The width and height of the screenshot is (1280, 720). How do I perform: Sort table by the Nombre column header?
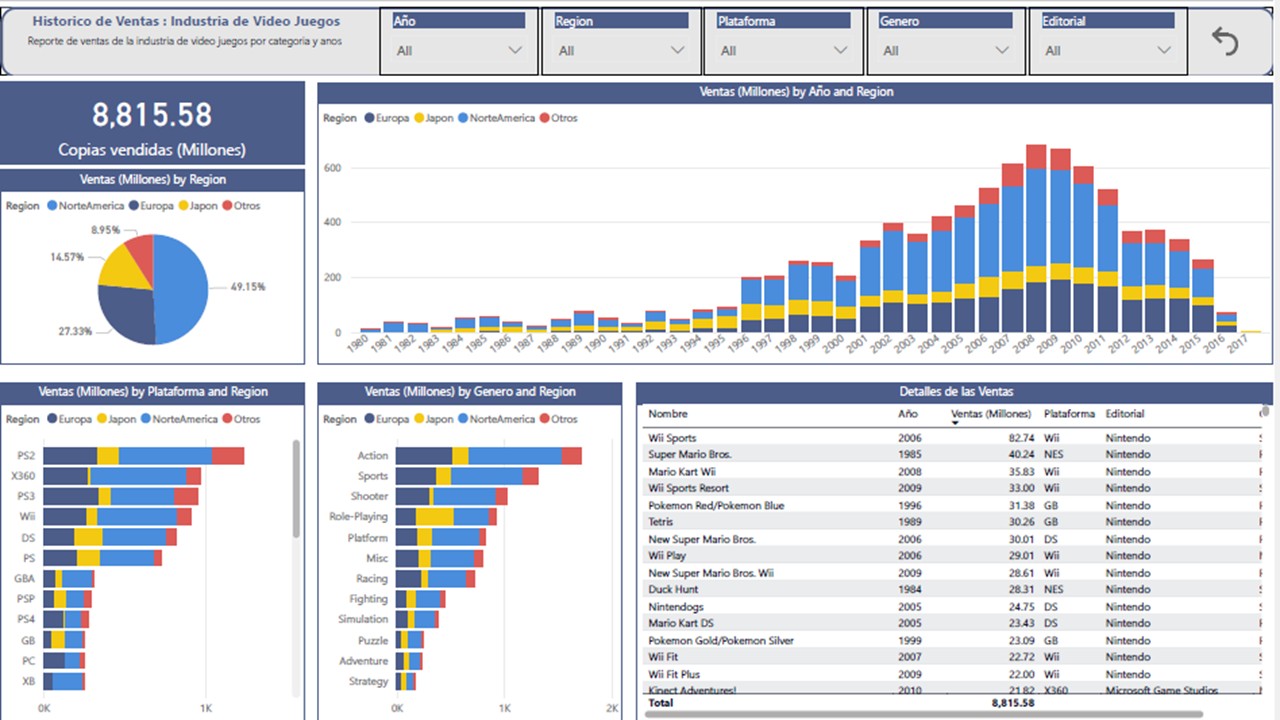pyautogui.click(x=668, y=414)
